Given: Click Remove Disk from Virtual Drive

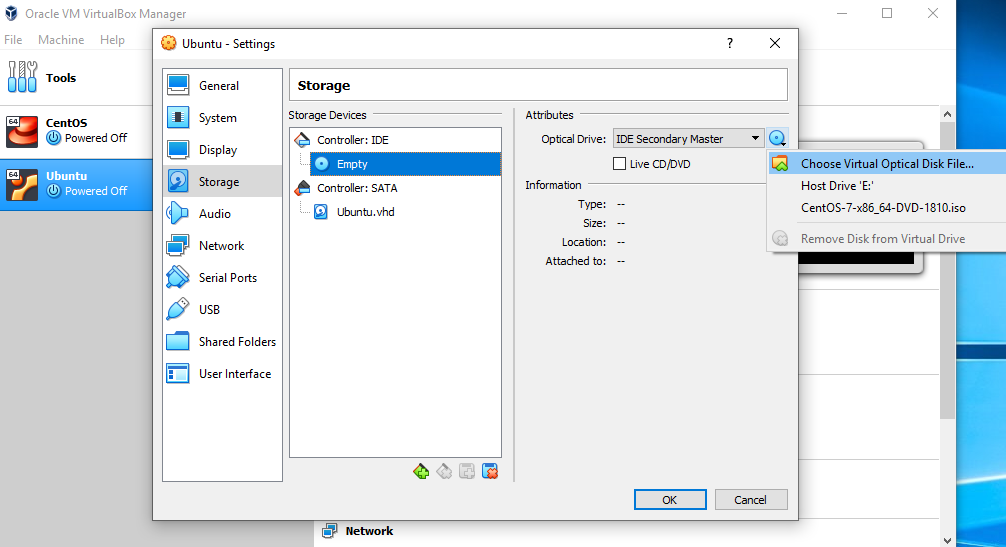Looking at the screenshot, I should pos(887,239).
